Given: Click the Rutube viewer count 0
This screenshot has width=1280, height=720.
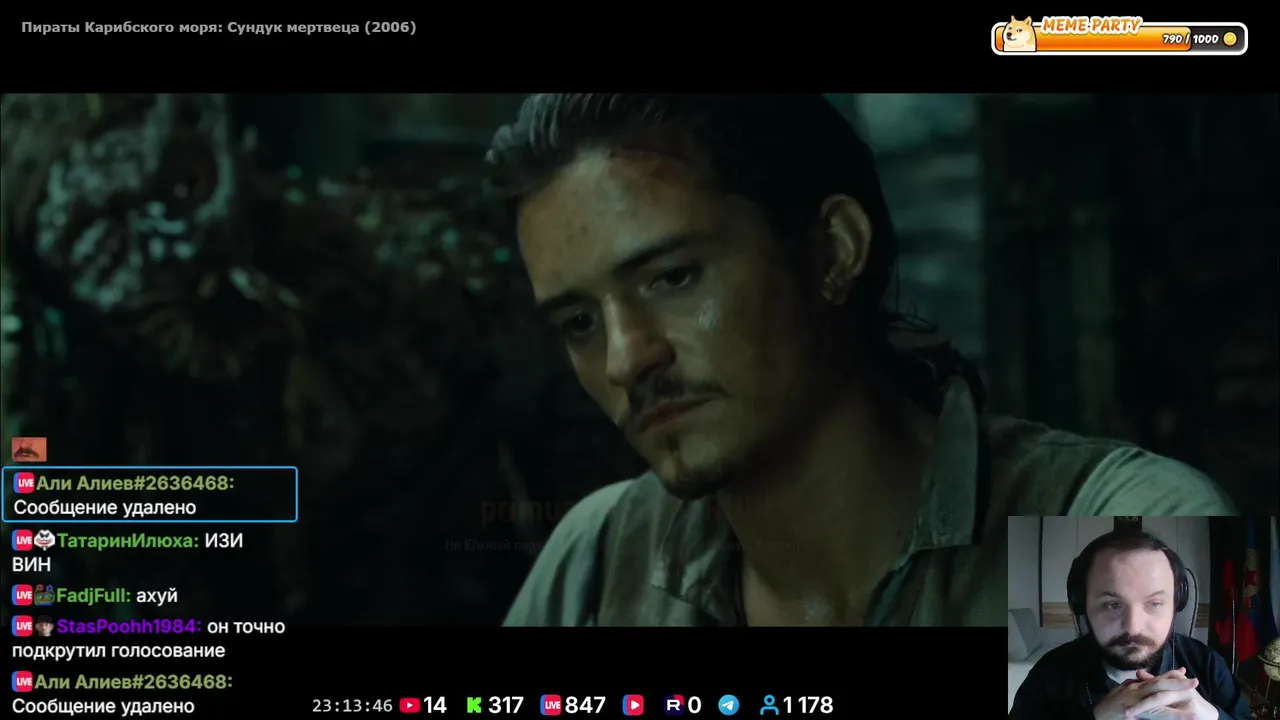Looking at the screenshot, I should click(x=694, y=705).
